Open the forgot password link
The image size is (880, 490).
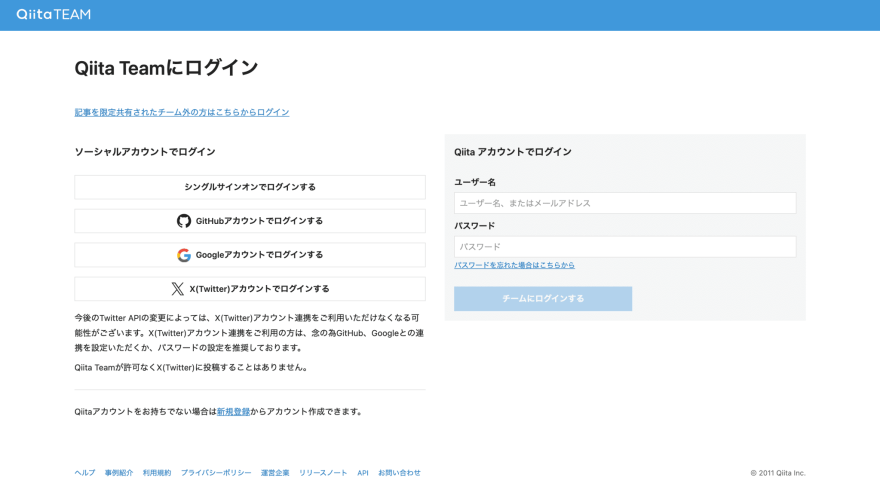514,265
